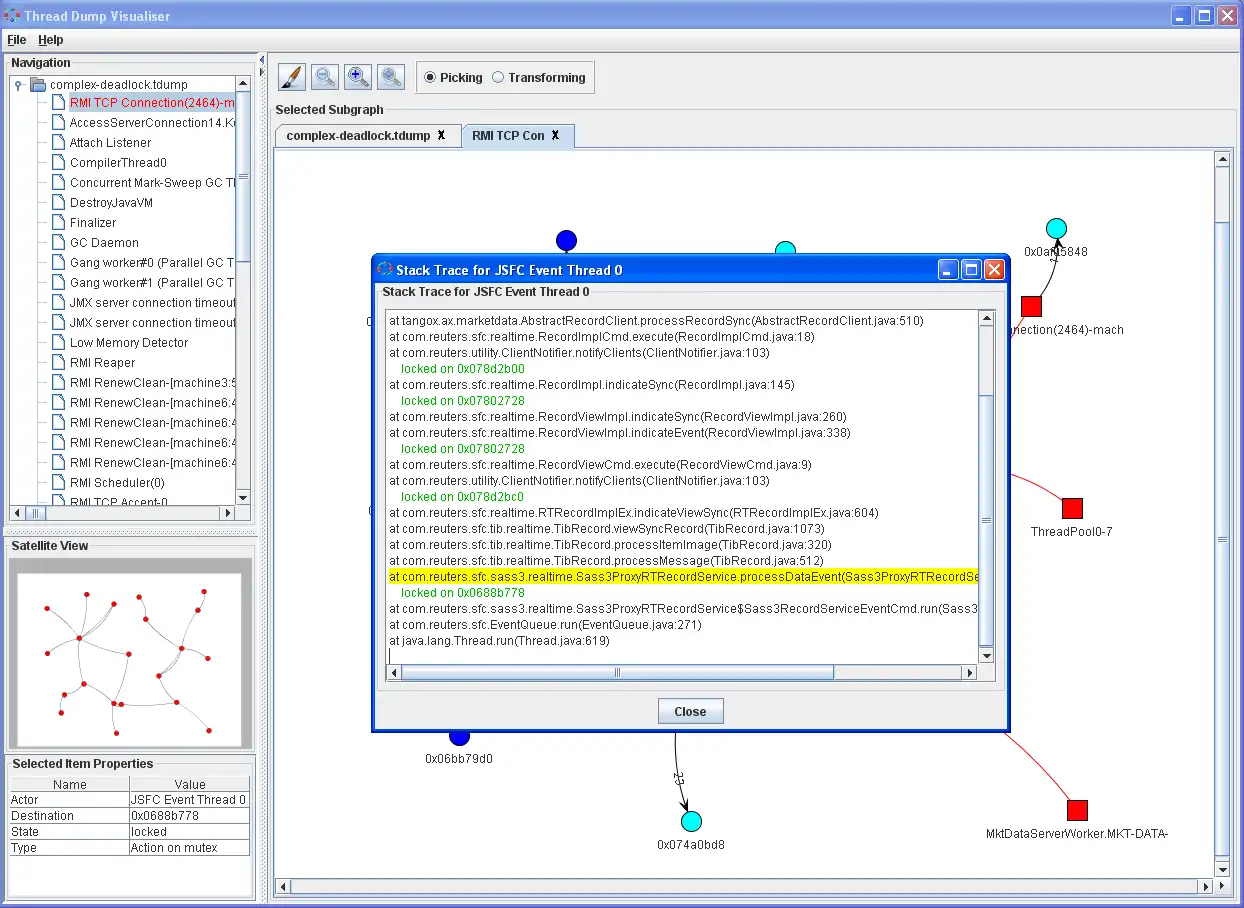Viewport: 1244px width, 908px height.
Task: Click the blue node labeled 0x06bb79d0
Action: [459, 738]
